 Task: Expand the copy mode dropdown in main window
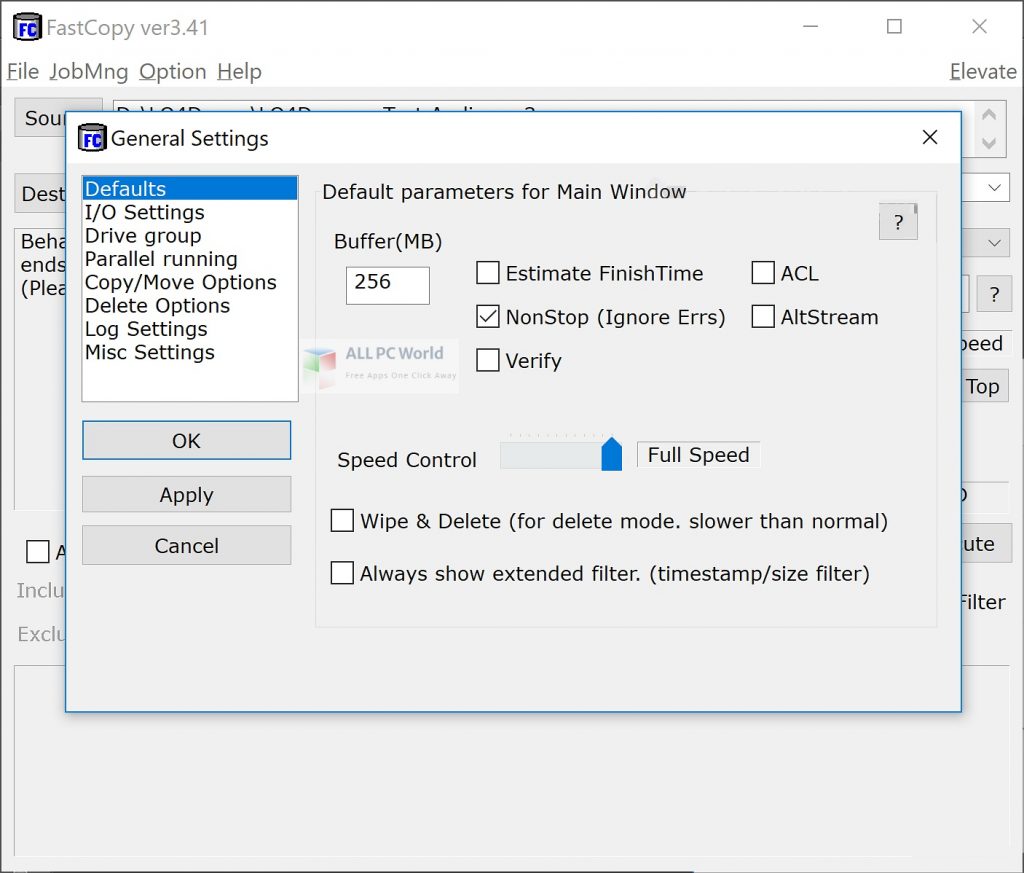(994, 244)
